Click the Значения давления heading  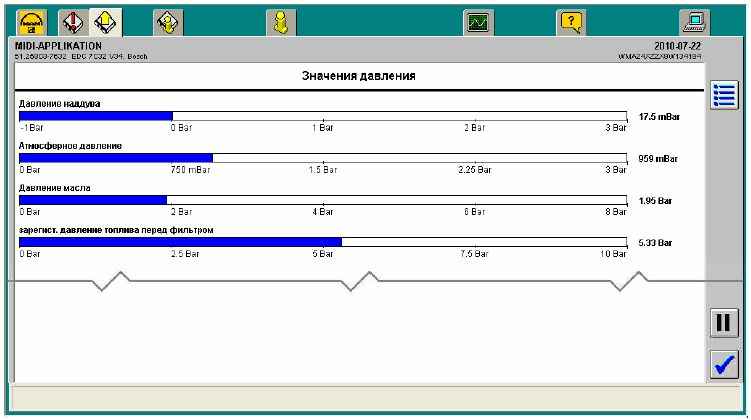(359, 76)
